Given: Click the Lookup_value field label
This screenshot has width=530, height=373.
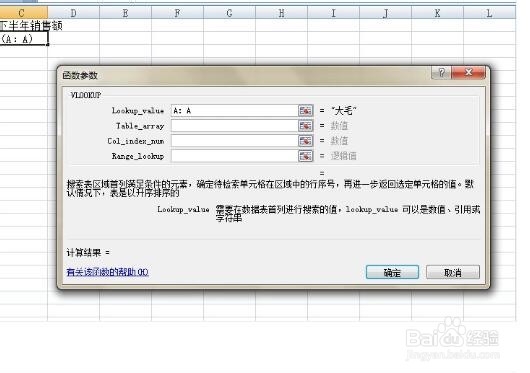Looking at the screenshot, I should coord(138,110).
